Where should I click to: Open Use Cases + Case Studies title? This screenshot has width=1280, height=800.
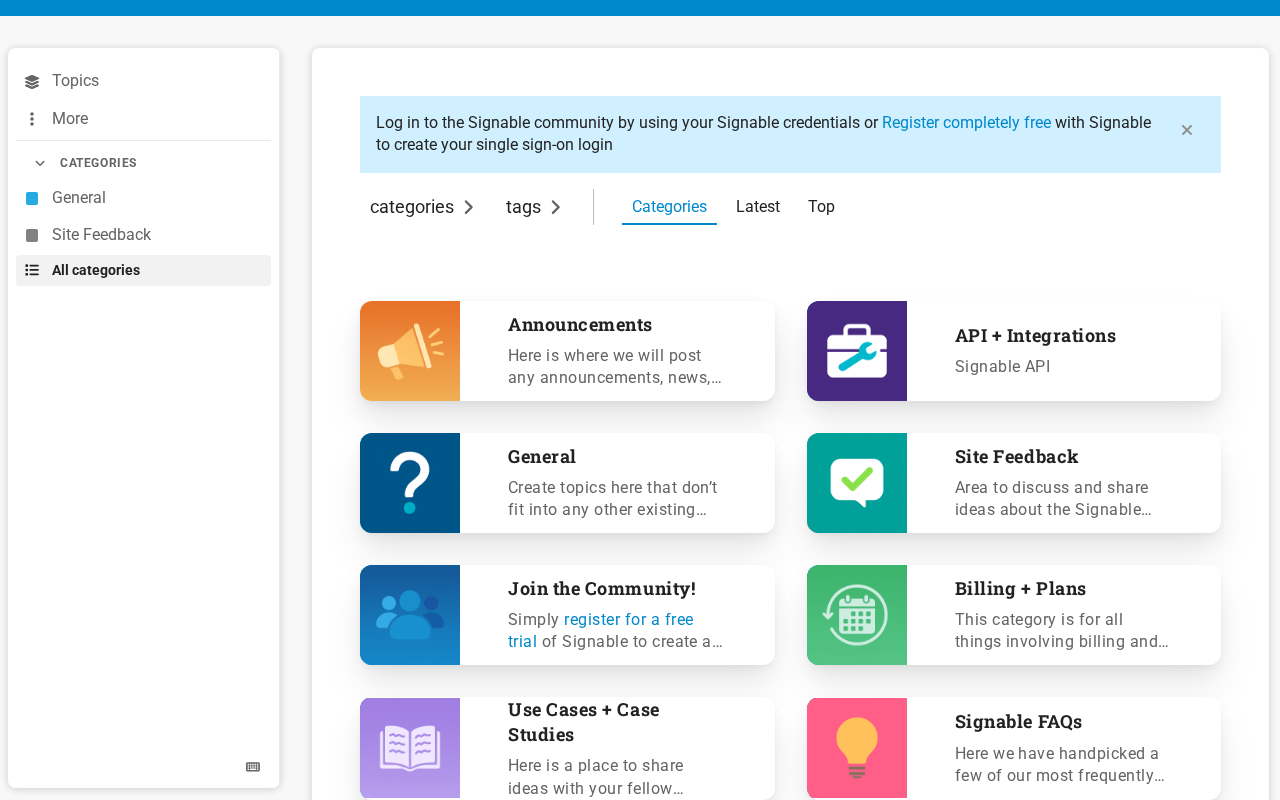click(584, 722)
